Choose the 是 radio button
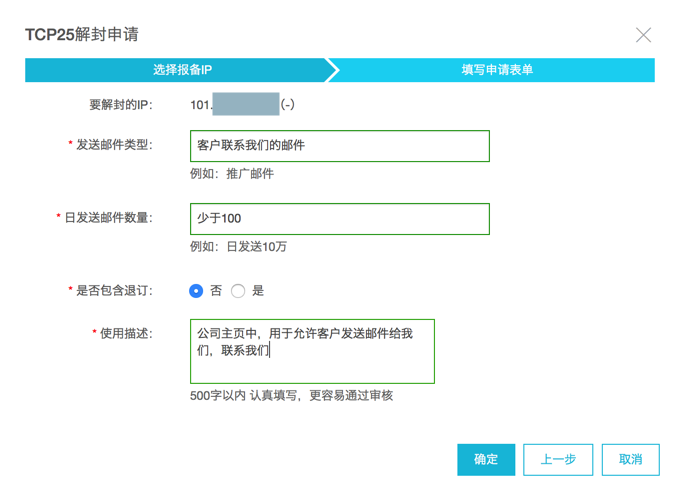 [238, 291]
